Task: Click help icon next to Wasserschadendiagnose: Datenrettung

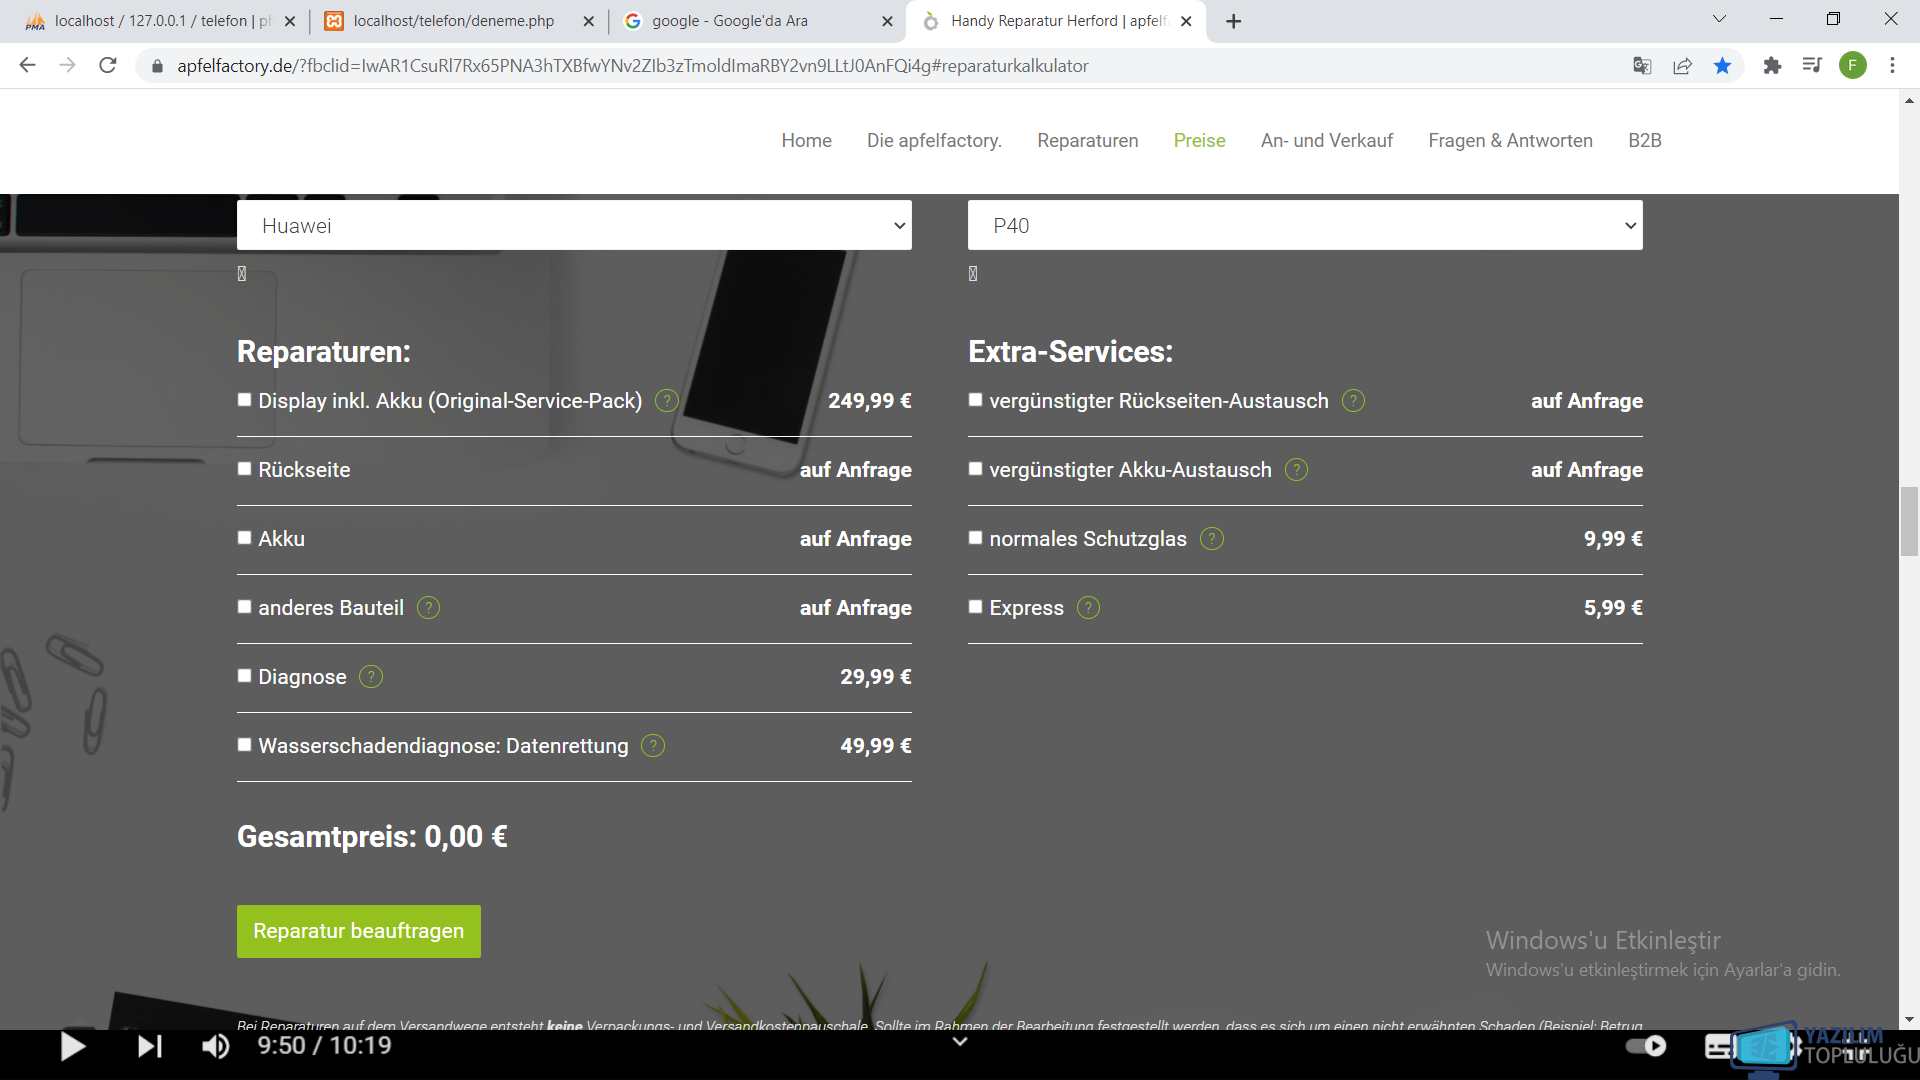Action: coord(653,746)
